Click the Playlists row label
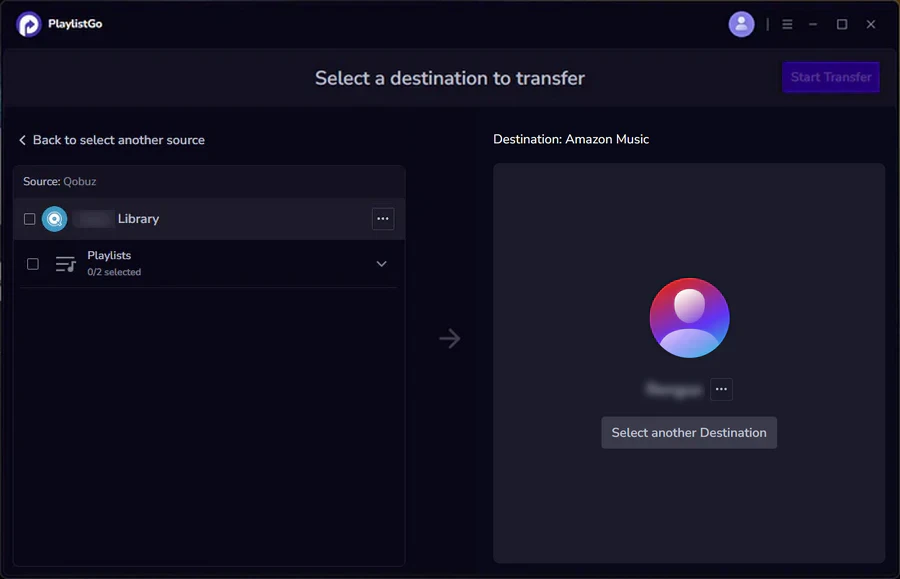900x579 pixels. [x=109, y=255]
